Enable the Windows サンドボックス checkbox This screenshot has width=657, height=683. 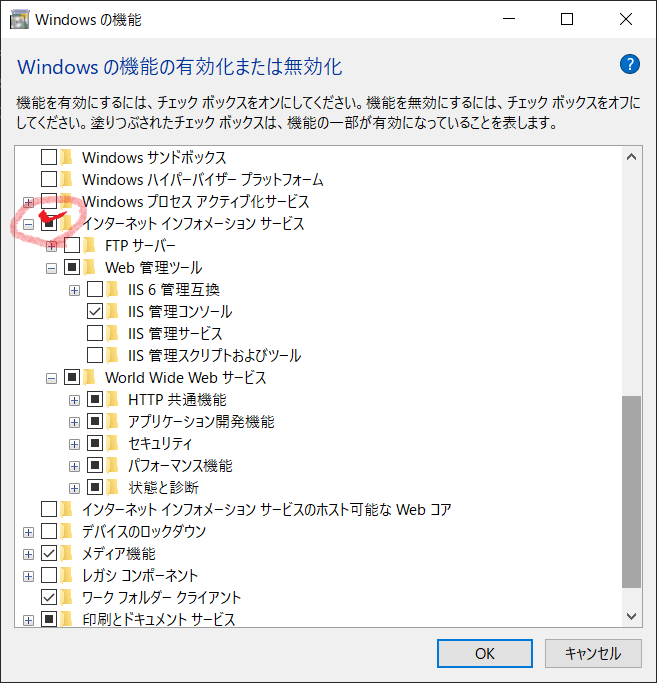pos(49,157)
